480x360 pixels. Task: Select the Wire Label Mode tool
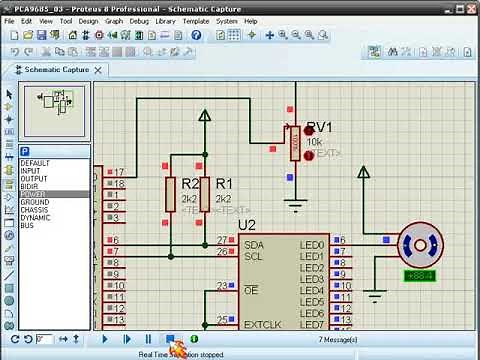[x=9, y=132]
